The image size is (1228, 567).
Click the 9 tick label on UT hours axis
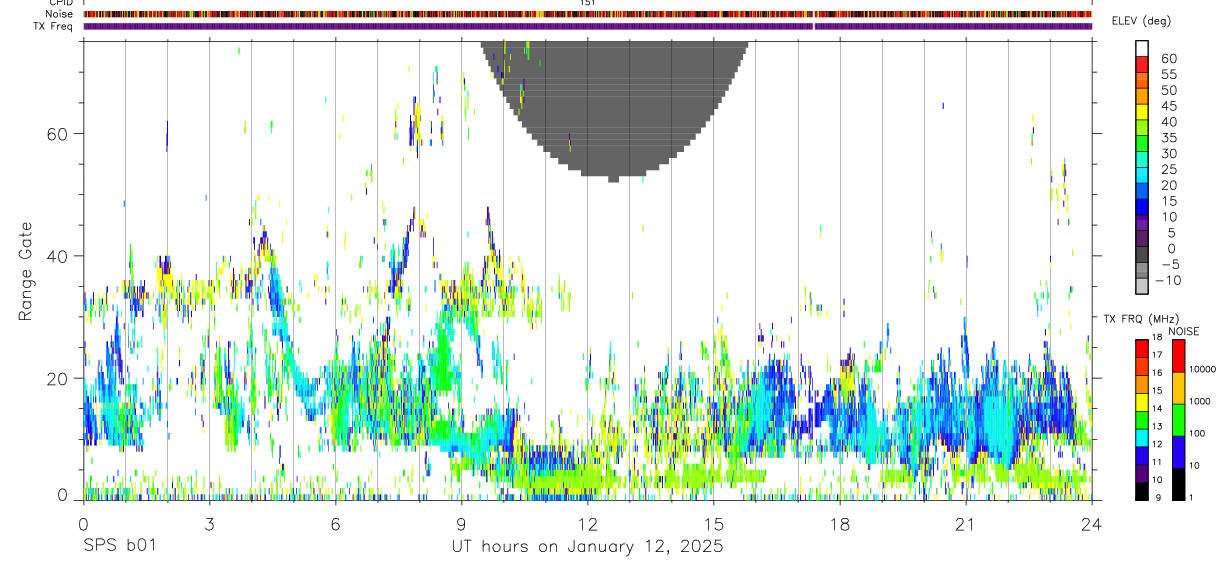461,524
